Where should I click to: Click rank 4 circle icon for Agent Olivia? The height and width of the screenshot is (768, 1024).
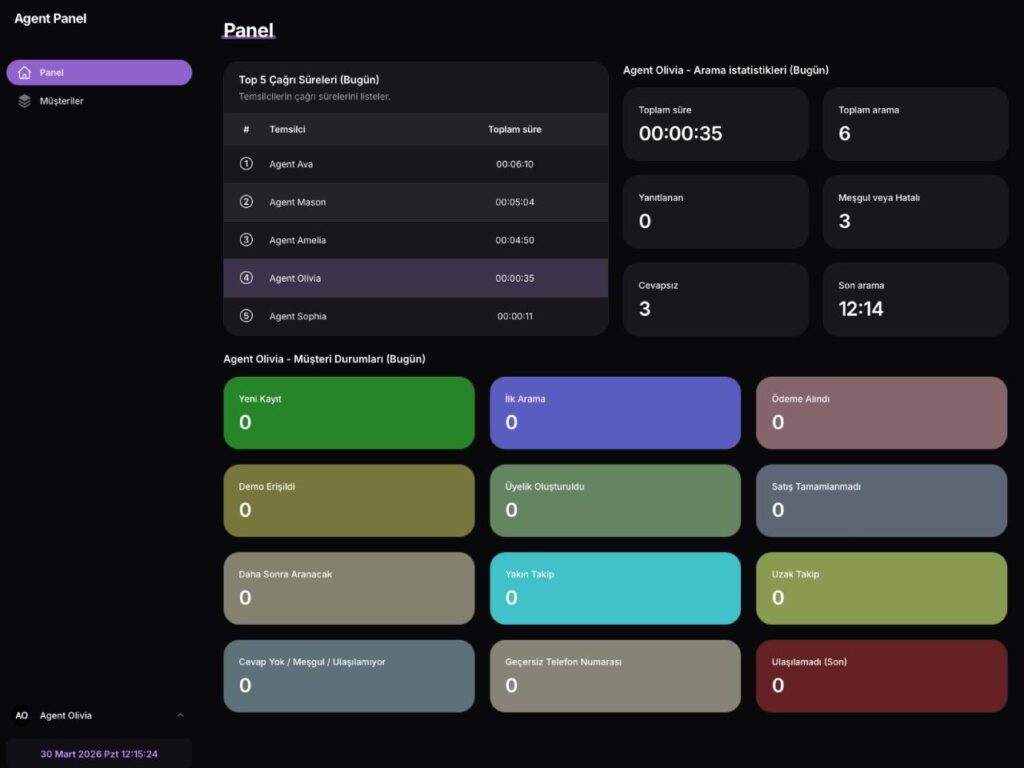[246, 278]
